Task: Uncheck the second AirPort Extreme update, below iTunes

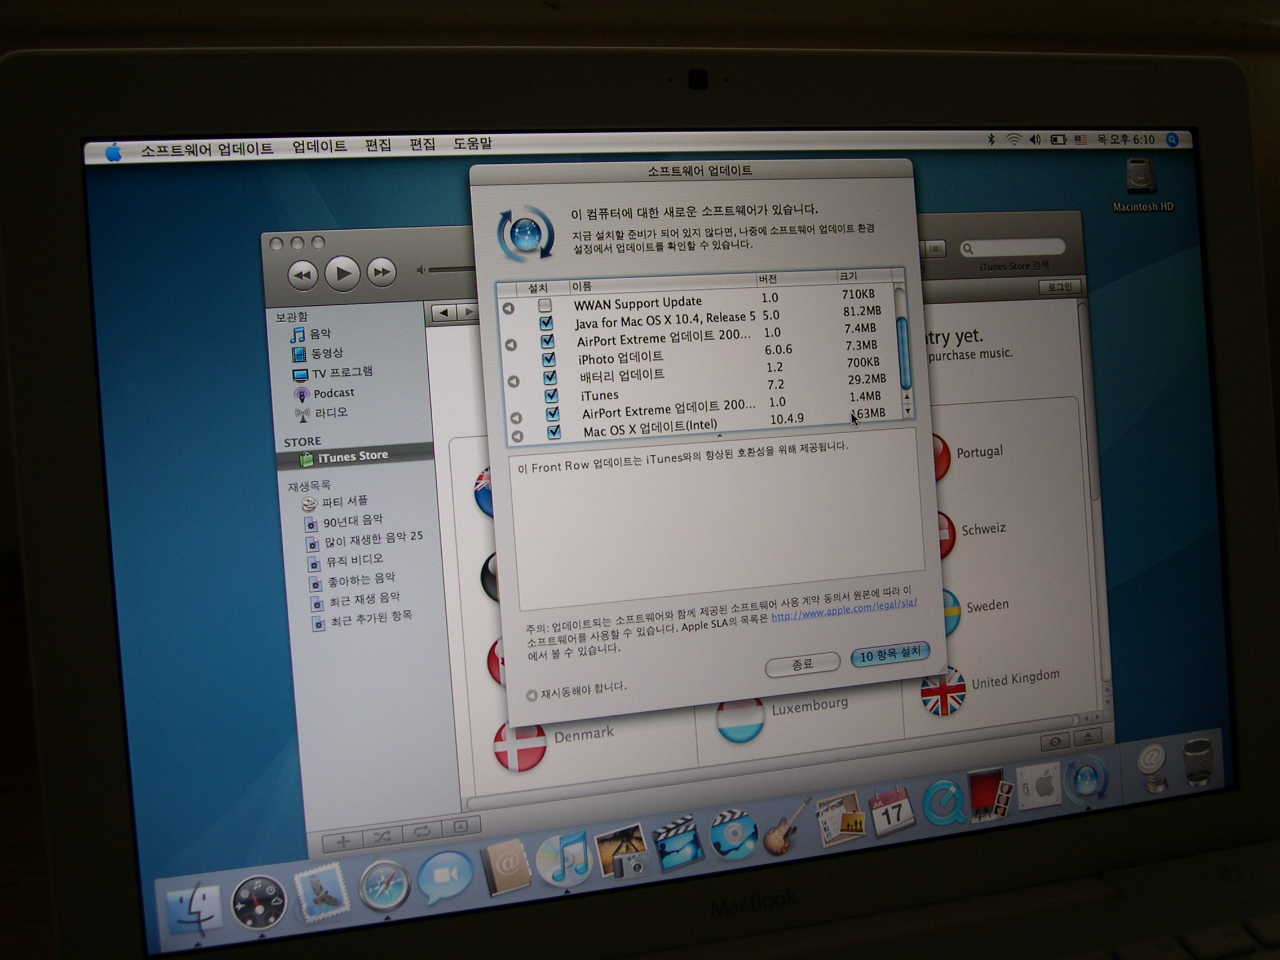Action: tap(552, 413)
